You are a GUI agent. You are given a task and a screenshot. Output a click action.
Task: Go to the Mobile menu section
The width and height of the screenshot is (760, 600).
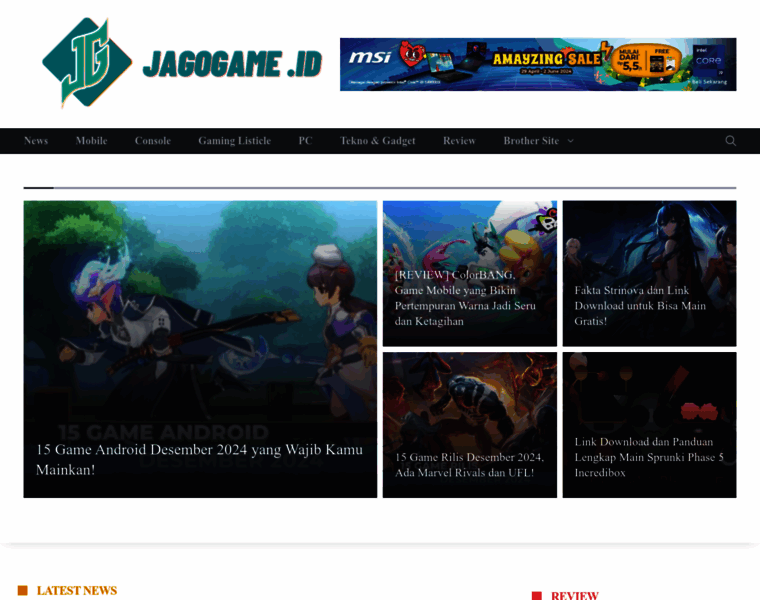92,141
